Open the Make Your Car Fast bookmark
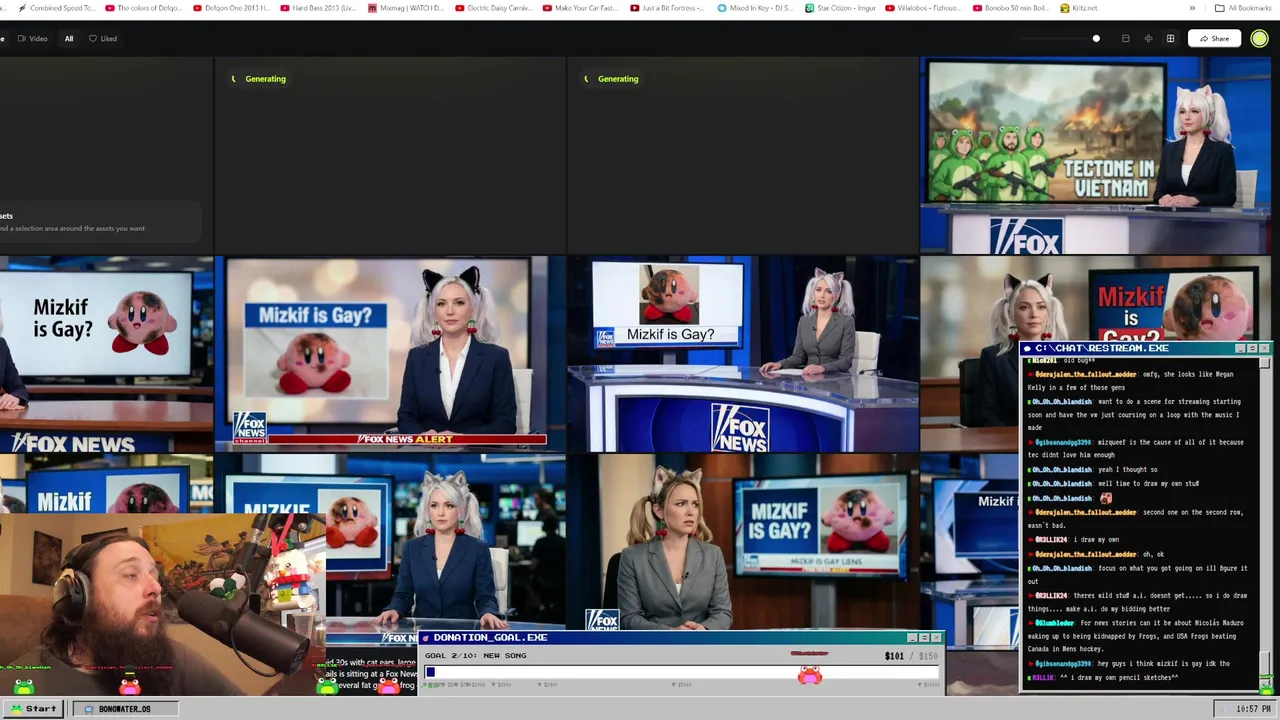 point(581,8)
